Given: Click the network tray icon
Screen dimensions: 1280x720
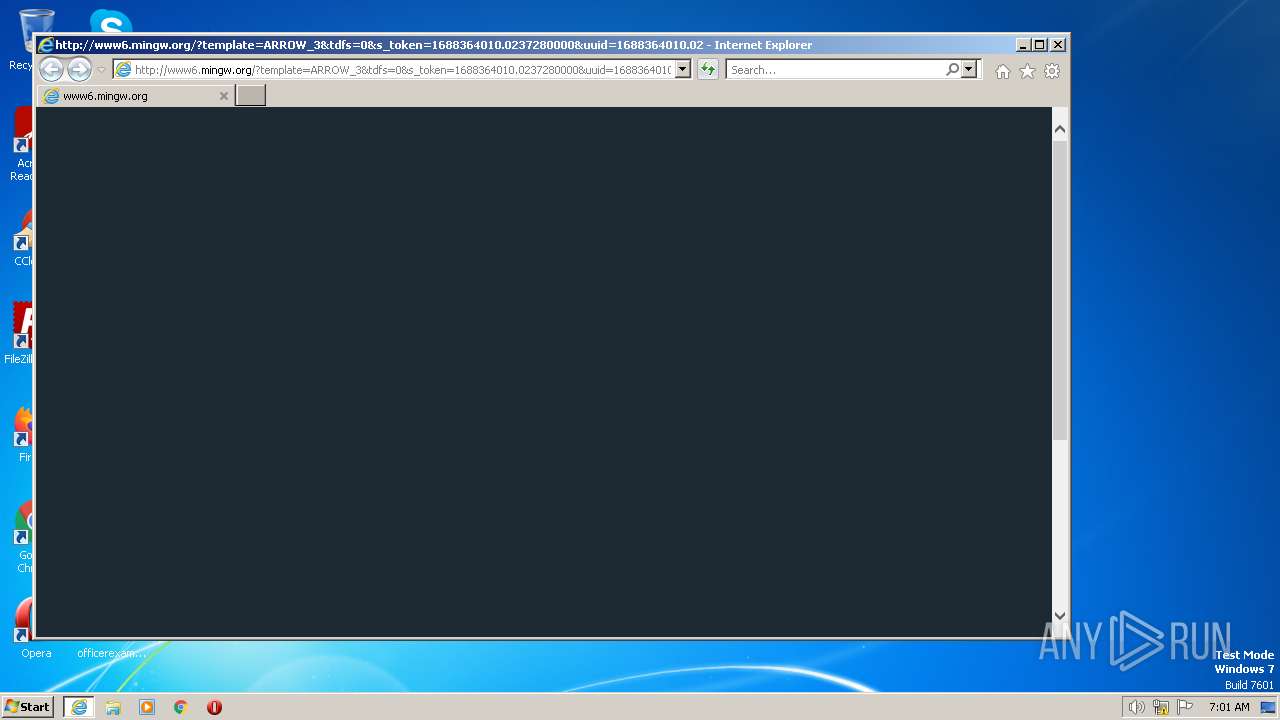Looking at the screenshot, I should 1161,707.
